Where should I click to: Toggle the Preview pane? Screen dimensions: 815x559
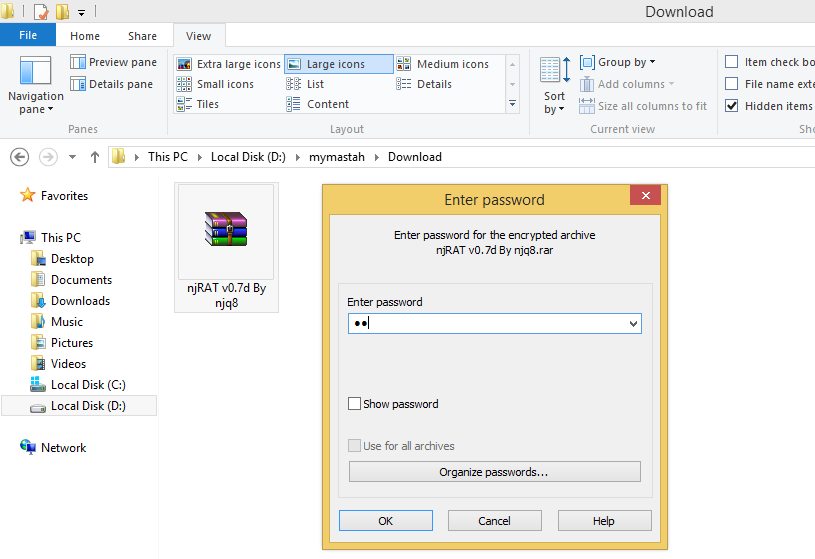tap(113, 62)
